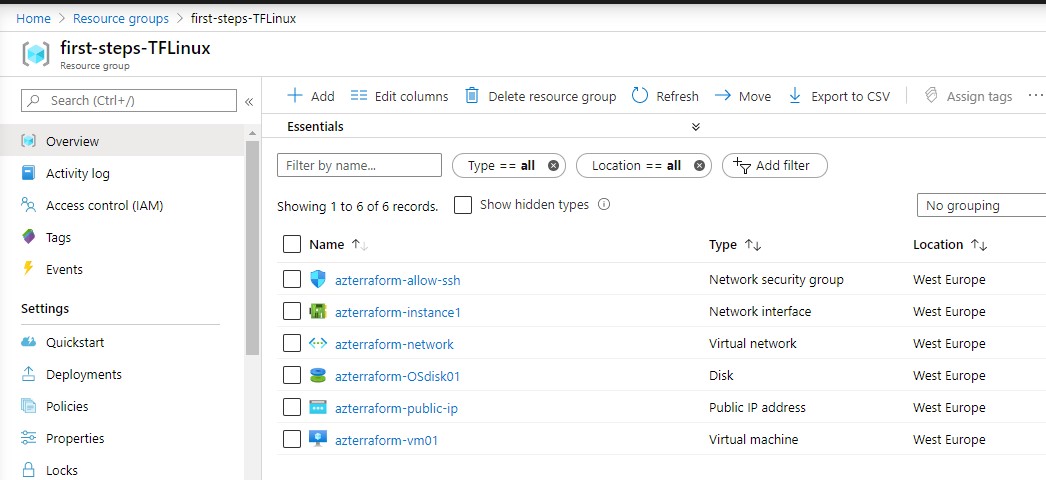Click the Refresh icon in the toolbar

[x=639, y=96]
